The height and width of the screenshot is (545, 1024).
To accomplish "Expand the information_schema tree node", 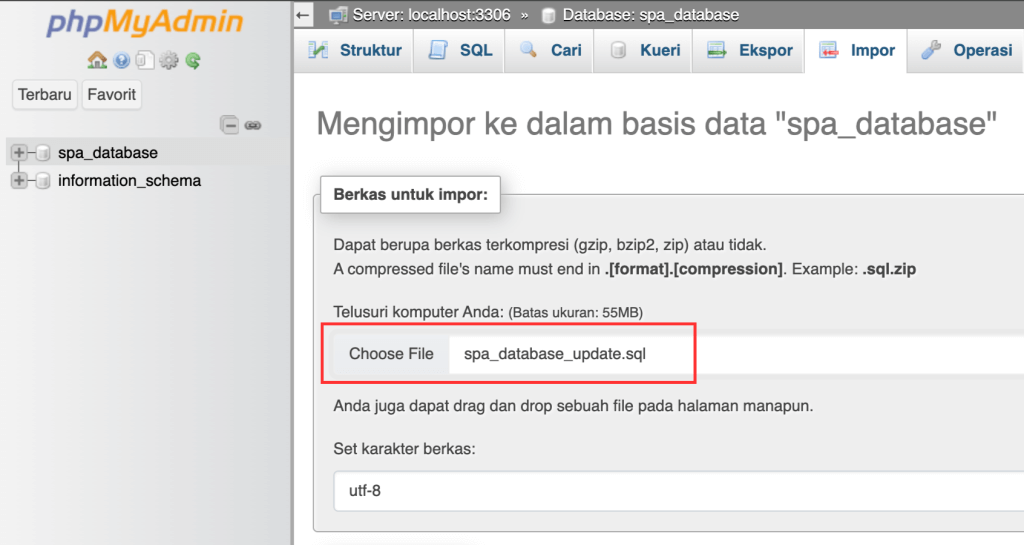I will point(18,181).
